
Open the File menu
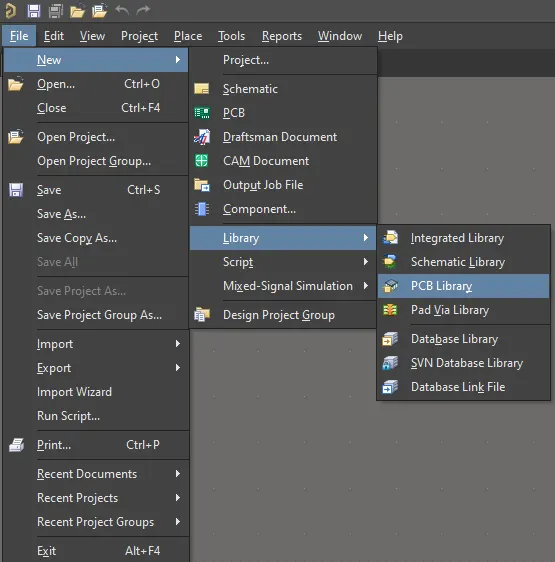[x=19, y=36]
